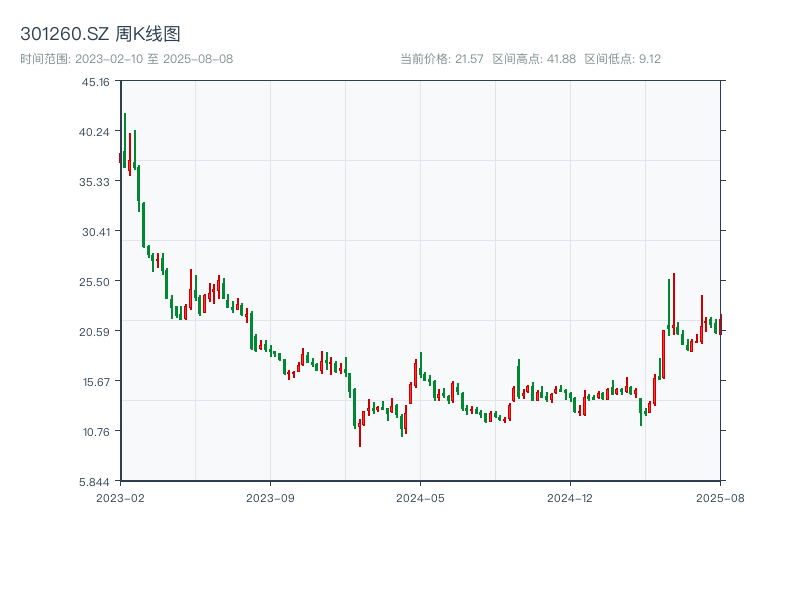Click the 2023-02 x-axis date label
This screenshot has width=800, height=600.
(121, 496)
